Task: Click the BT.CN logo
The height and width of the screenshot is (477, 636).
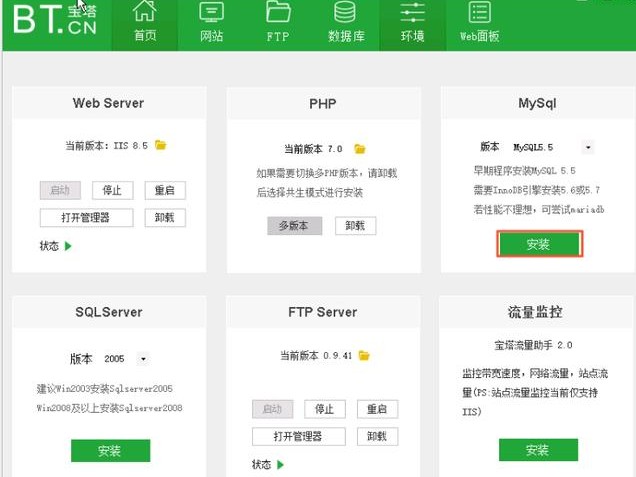Action: 55,18
